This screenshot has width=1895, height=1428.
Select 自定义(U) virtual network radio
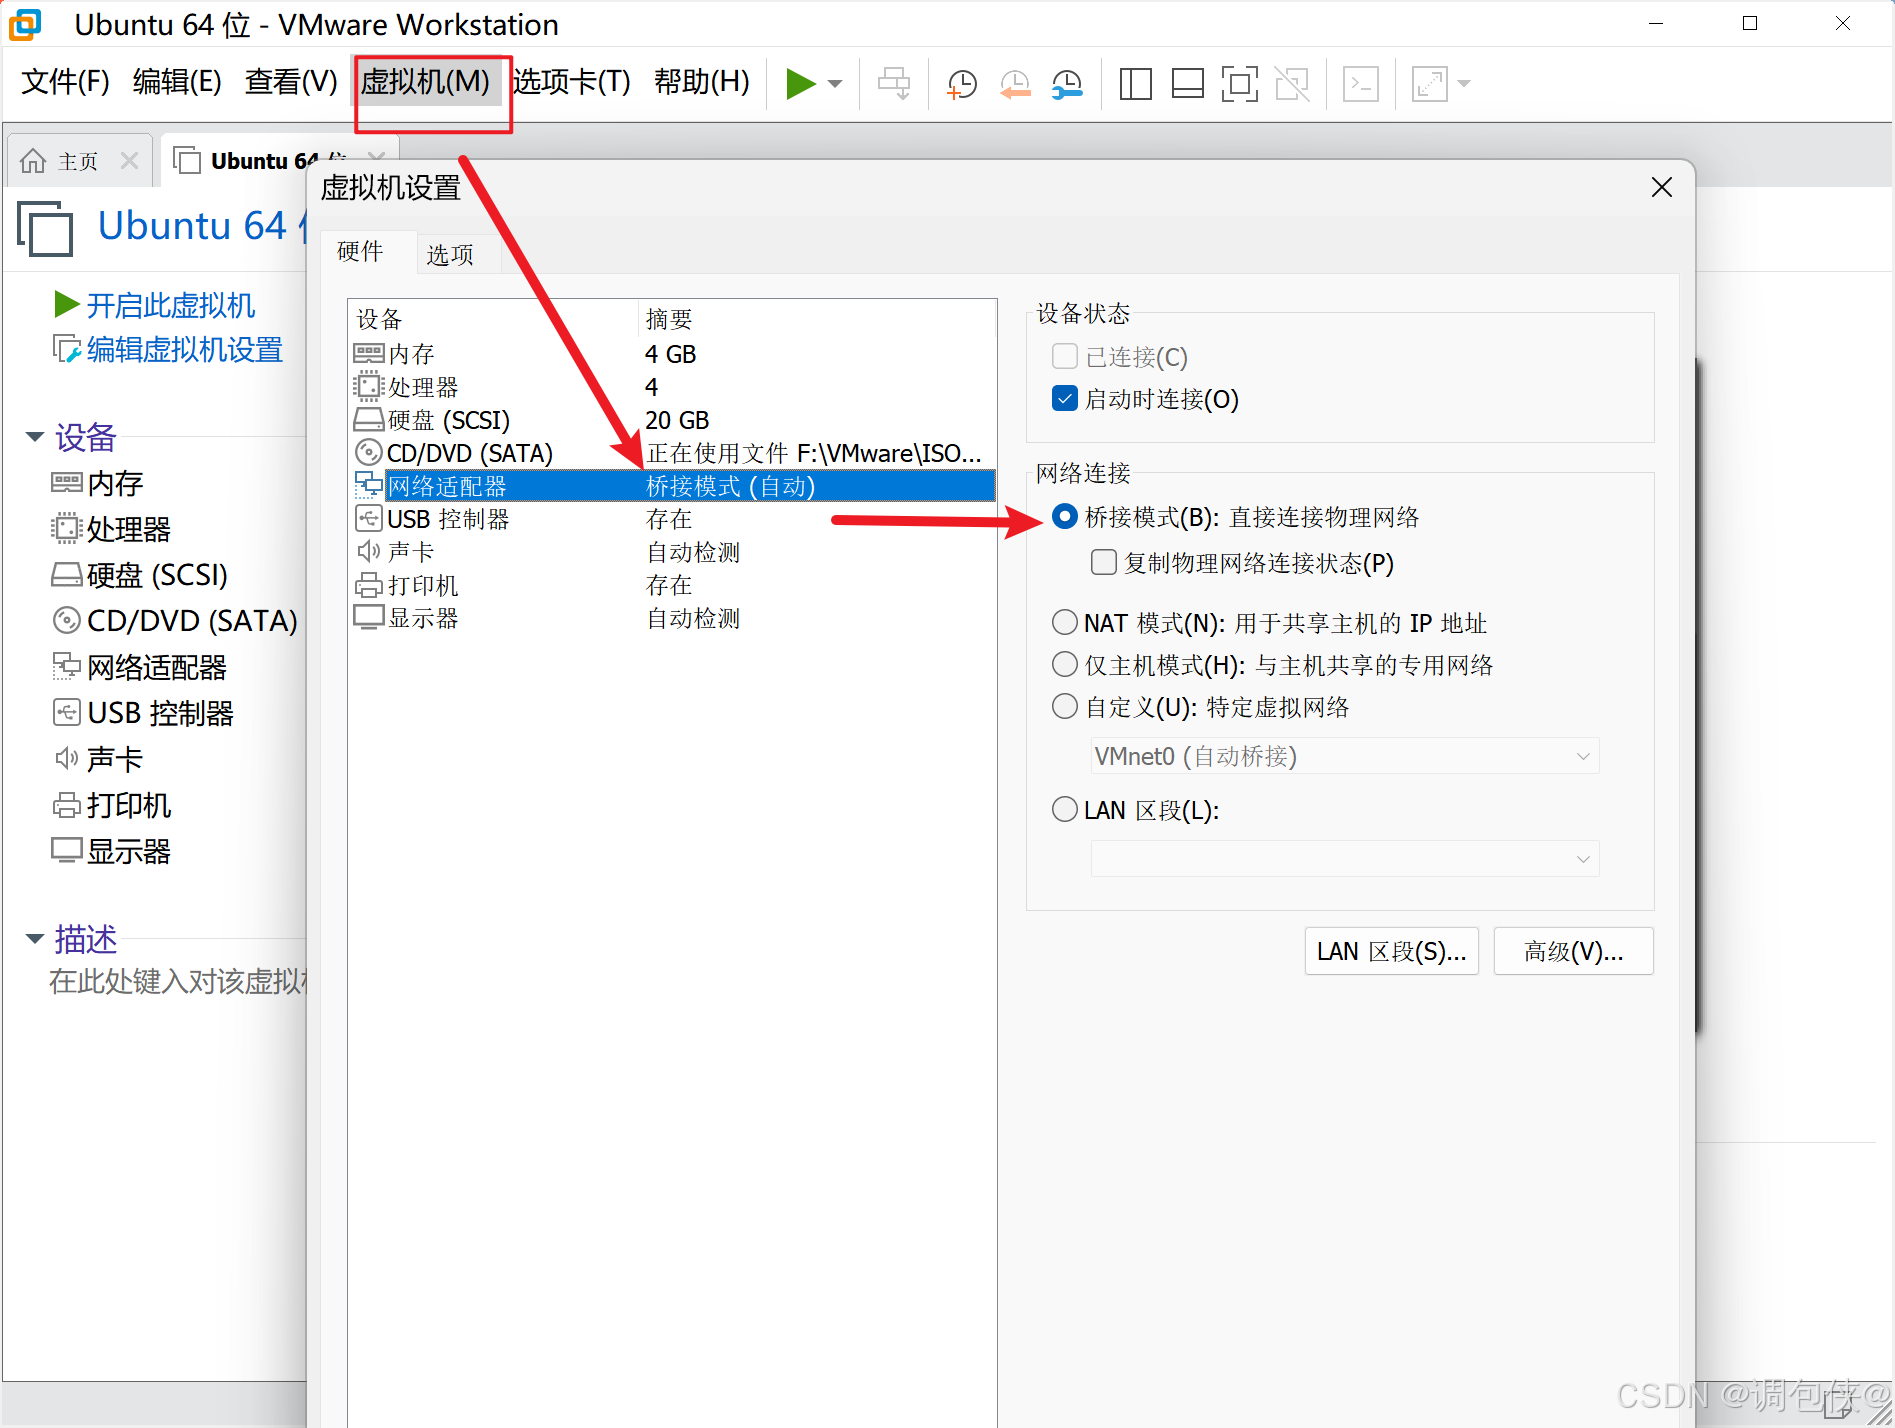[x=1065, y=707]
